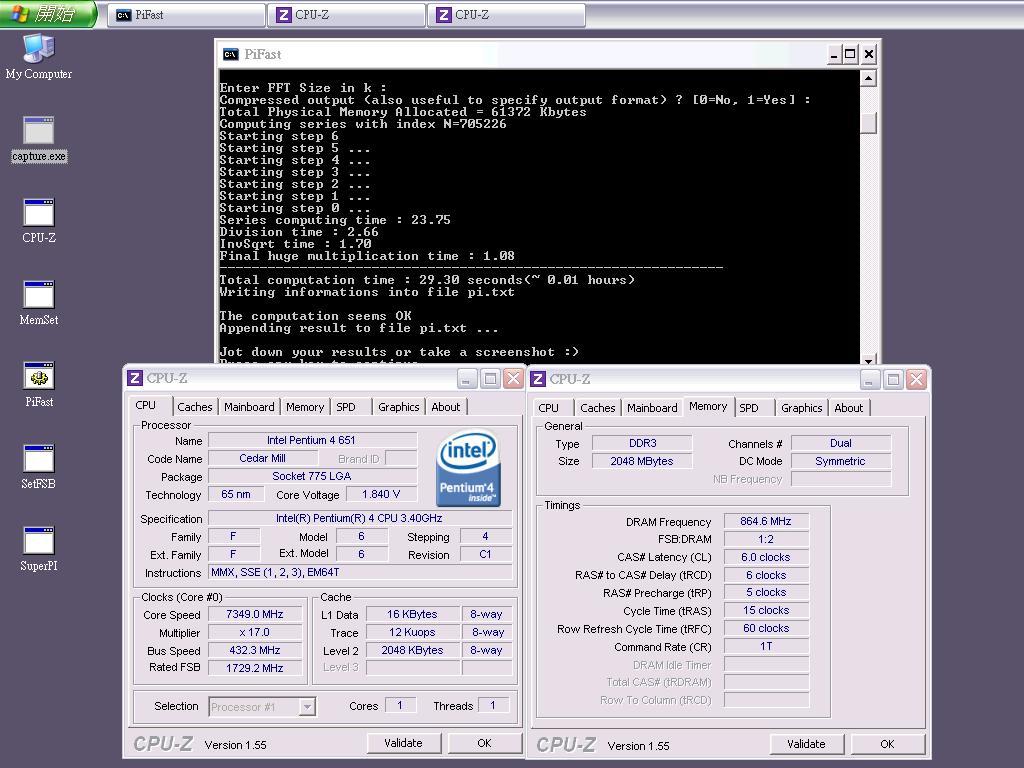Image resolution: width=1024 pixels, height=768 pixels.
Task: Select the PiFast desktop shortcut icon
Action: click(39, 385)
